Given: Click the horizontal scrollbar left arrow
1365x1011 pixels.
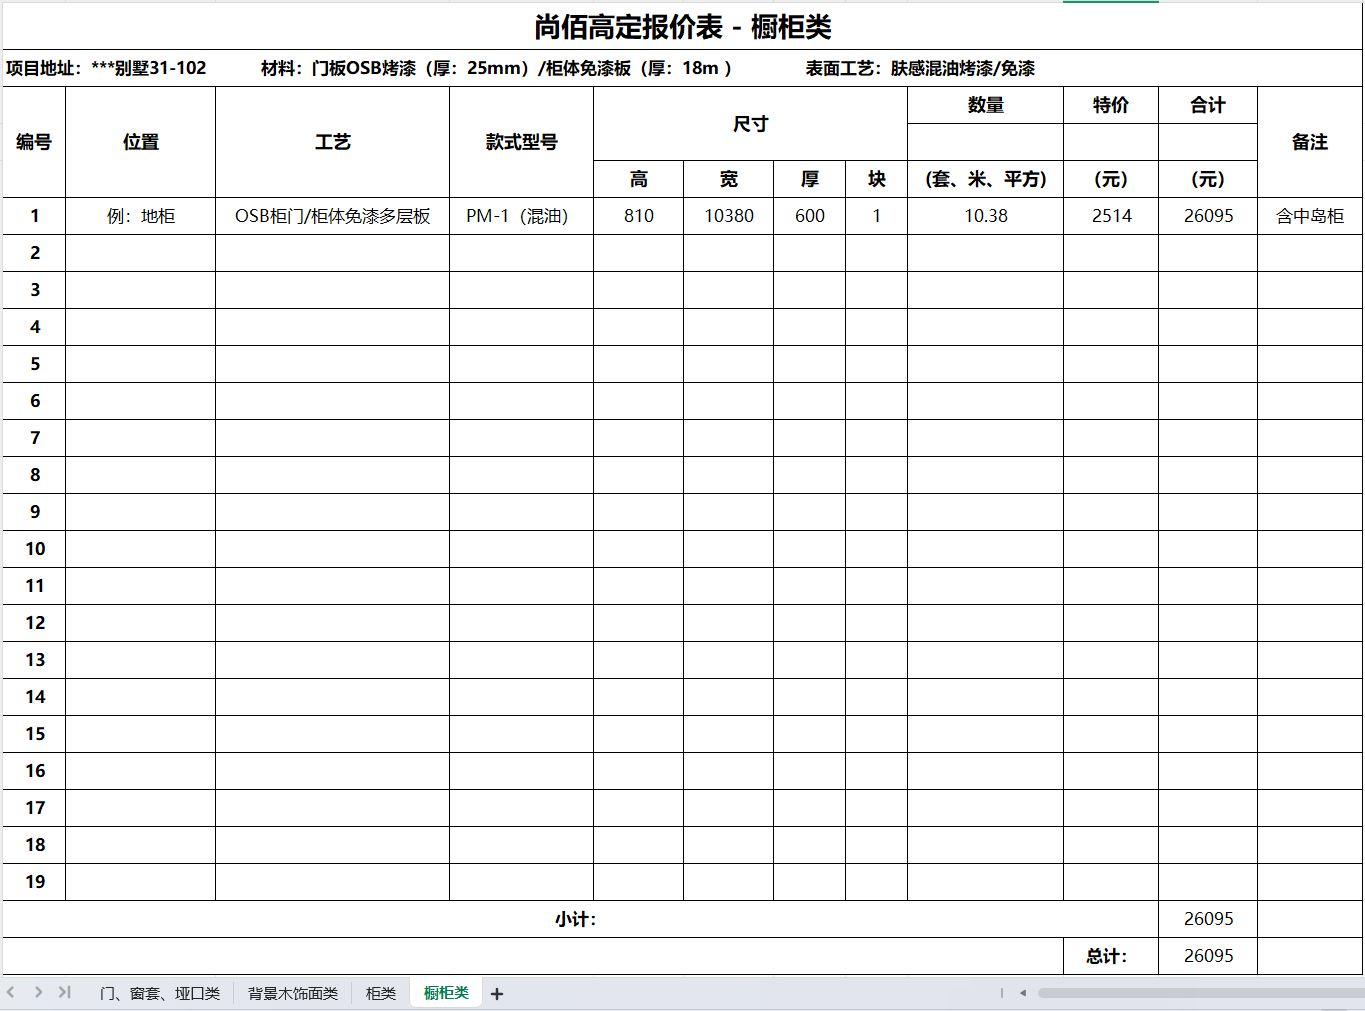Looking at the screenshot, I should coord(1023,993).
